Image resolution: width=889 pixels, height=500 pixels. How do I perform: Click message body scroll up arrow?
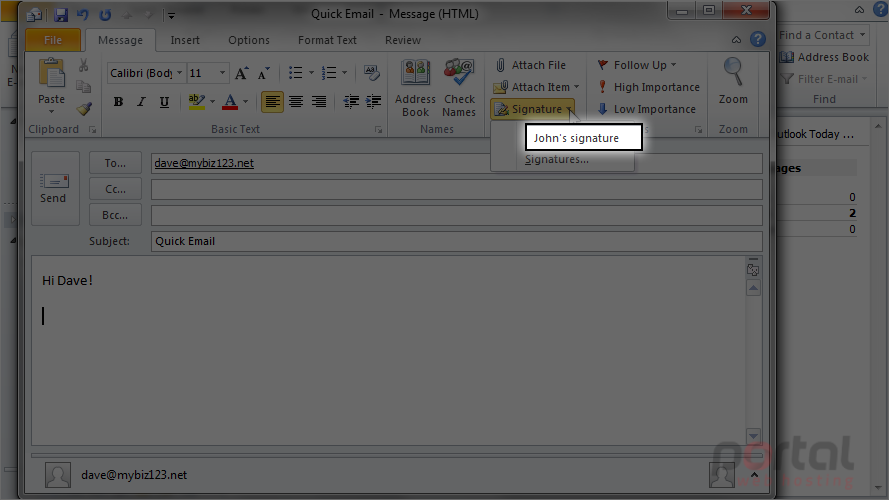[753, 289]
